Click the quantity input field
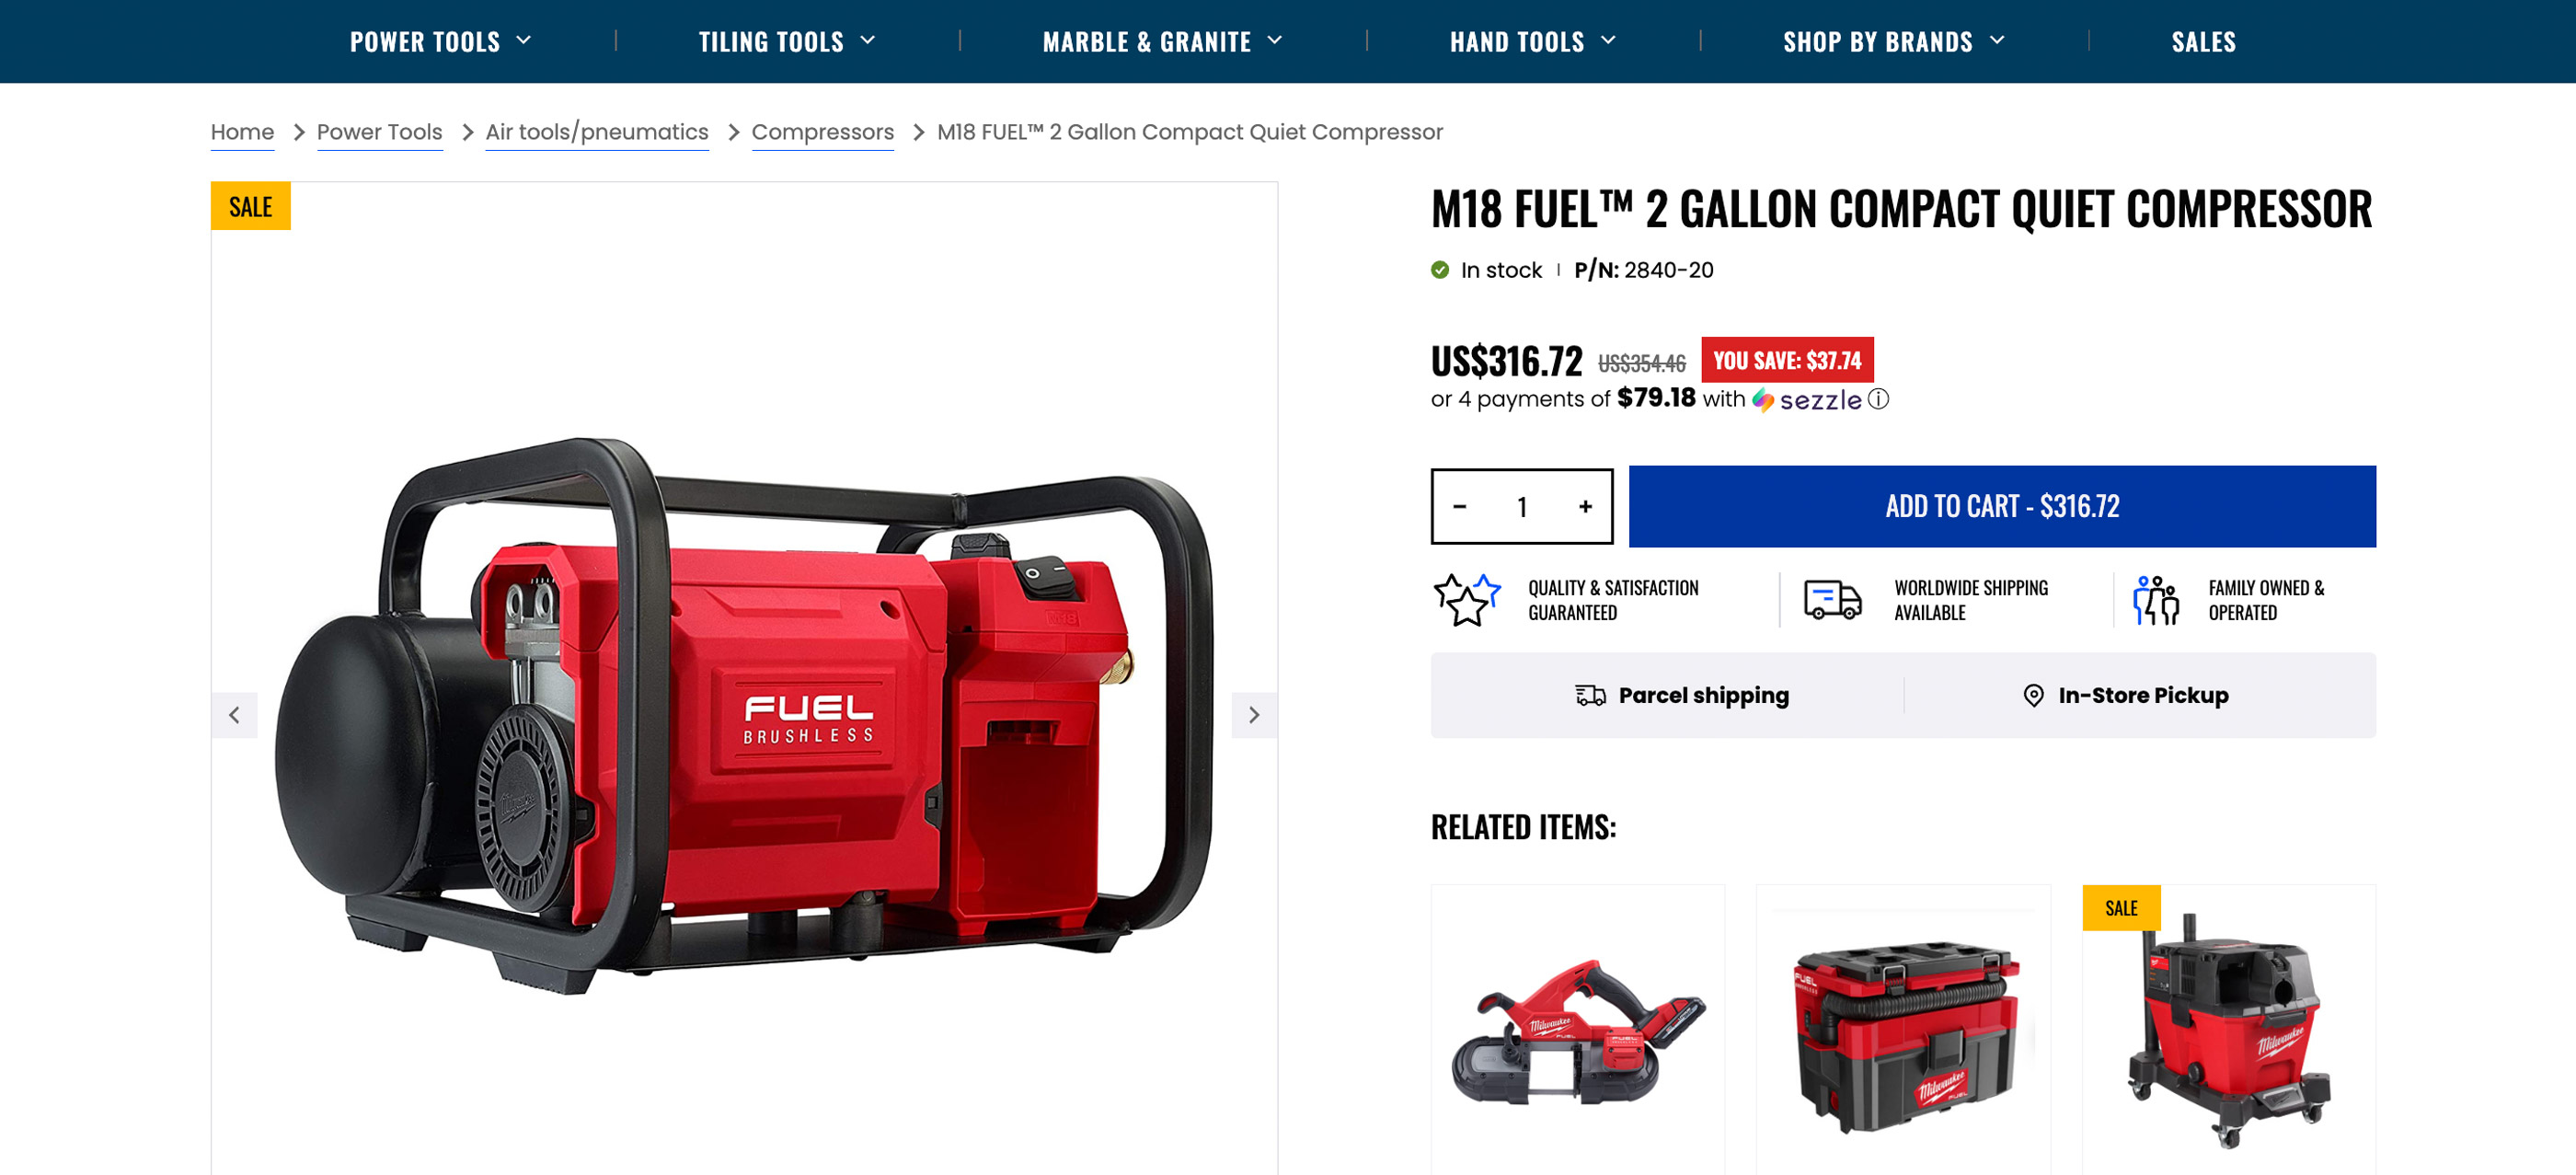This screenshot has width=2576, height=1175. tap(1522, 507)
